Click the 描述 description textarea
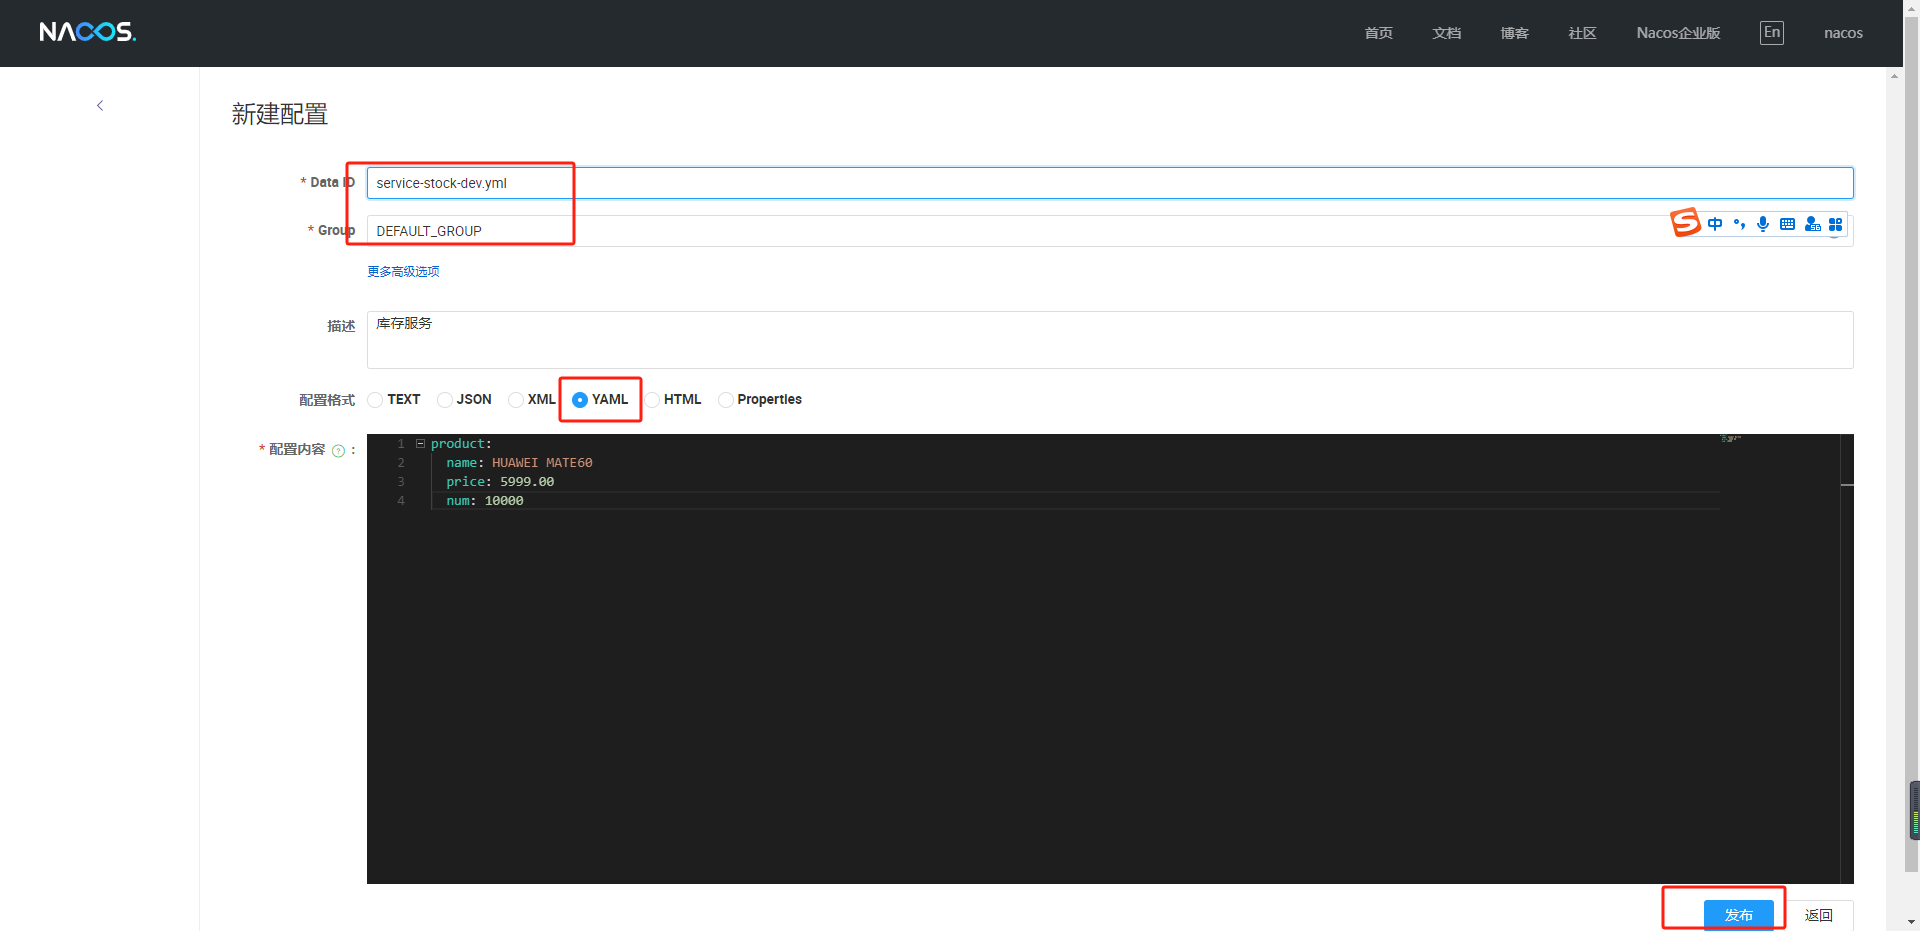This screenshot has width=1920, height=931. (x=1110, y=340)
